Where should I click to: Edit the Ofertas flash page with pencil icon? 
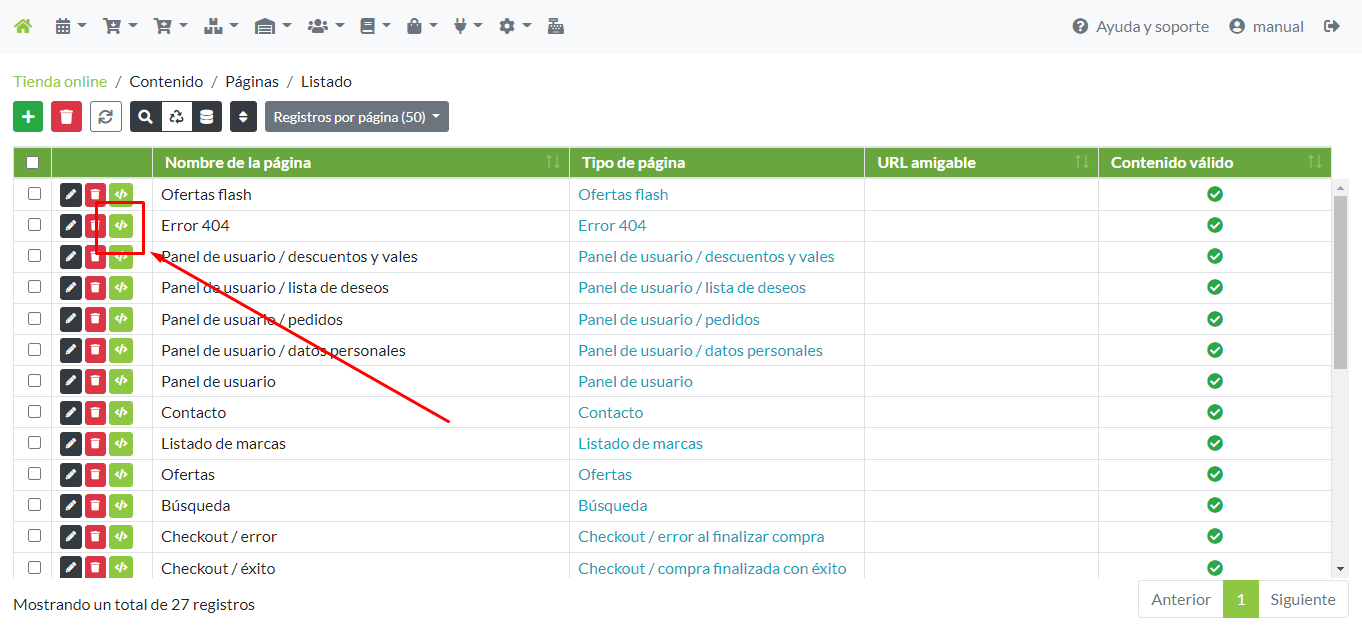pos(71,195)
